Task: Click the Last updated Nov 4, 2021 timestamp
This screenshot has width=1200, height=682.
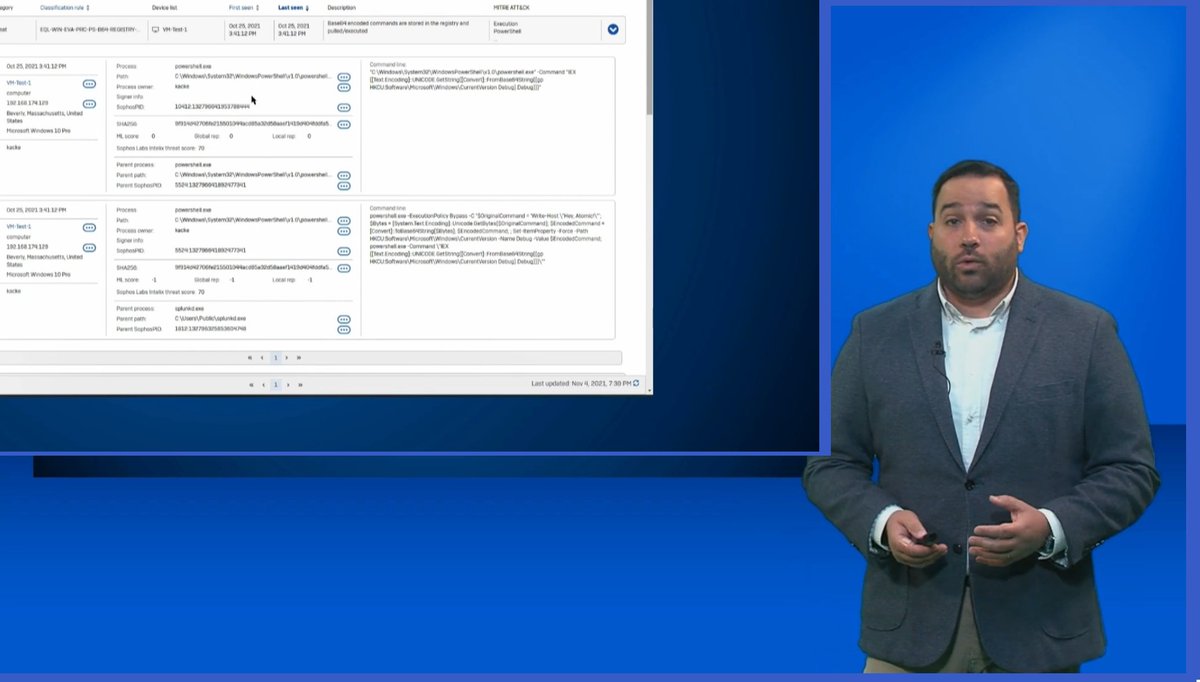Action: click(580, 384)
